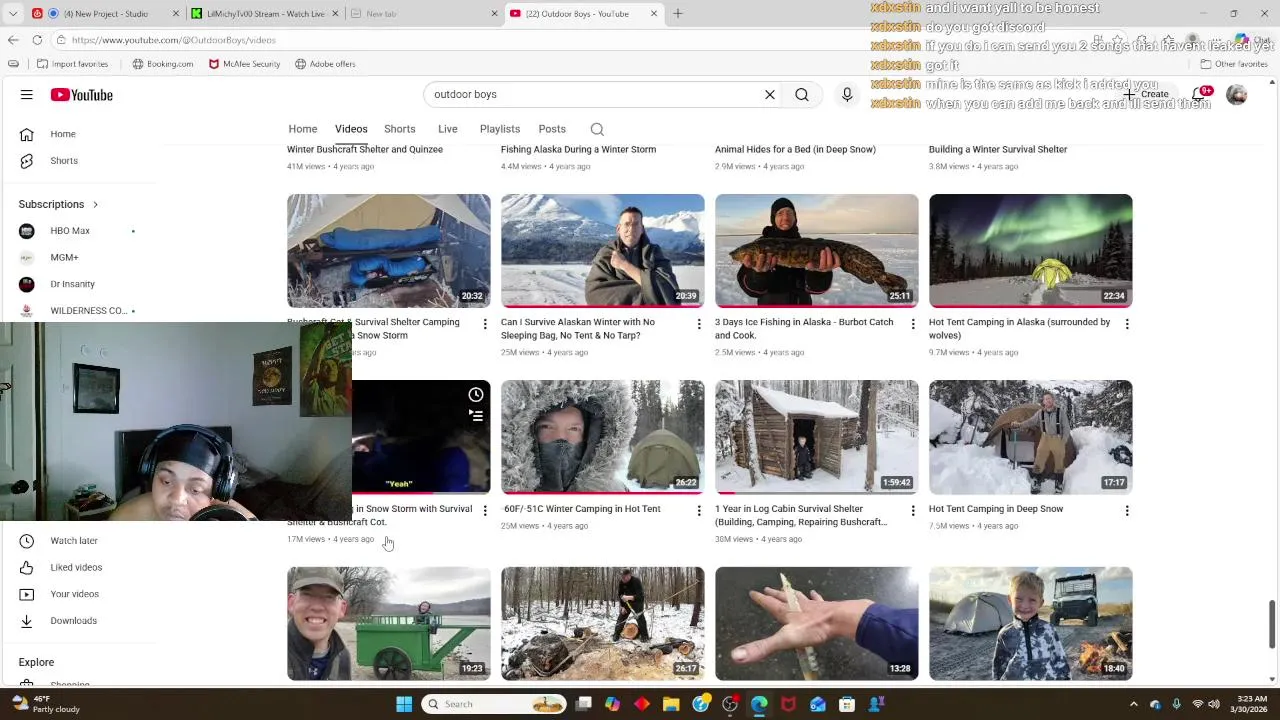Viewport: 1280px width, 720px height.
Task: Open the Posts tab
Action: pos(552,129)
